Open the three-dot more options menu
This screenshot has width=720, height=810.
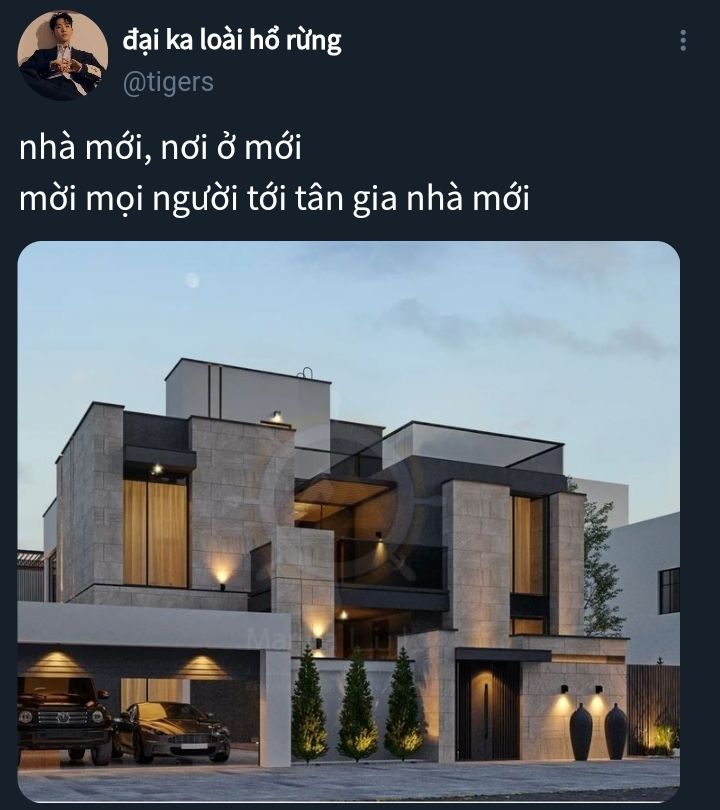click(683, 40)
